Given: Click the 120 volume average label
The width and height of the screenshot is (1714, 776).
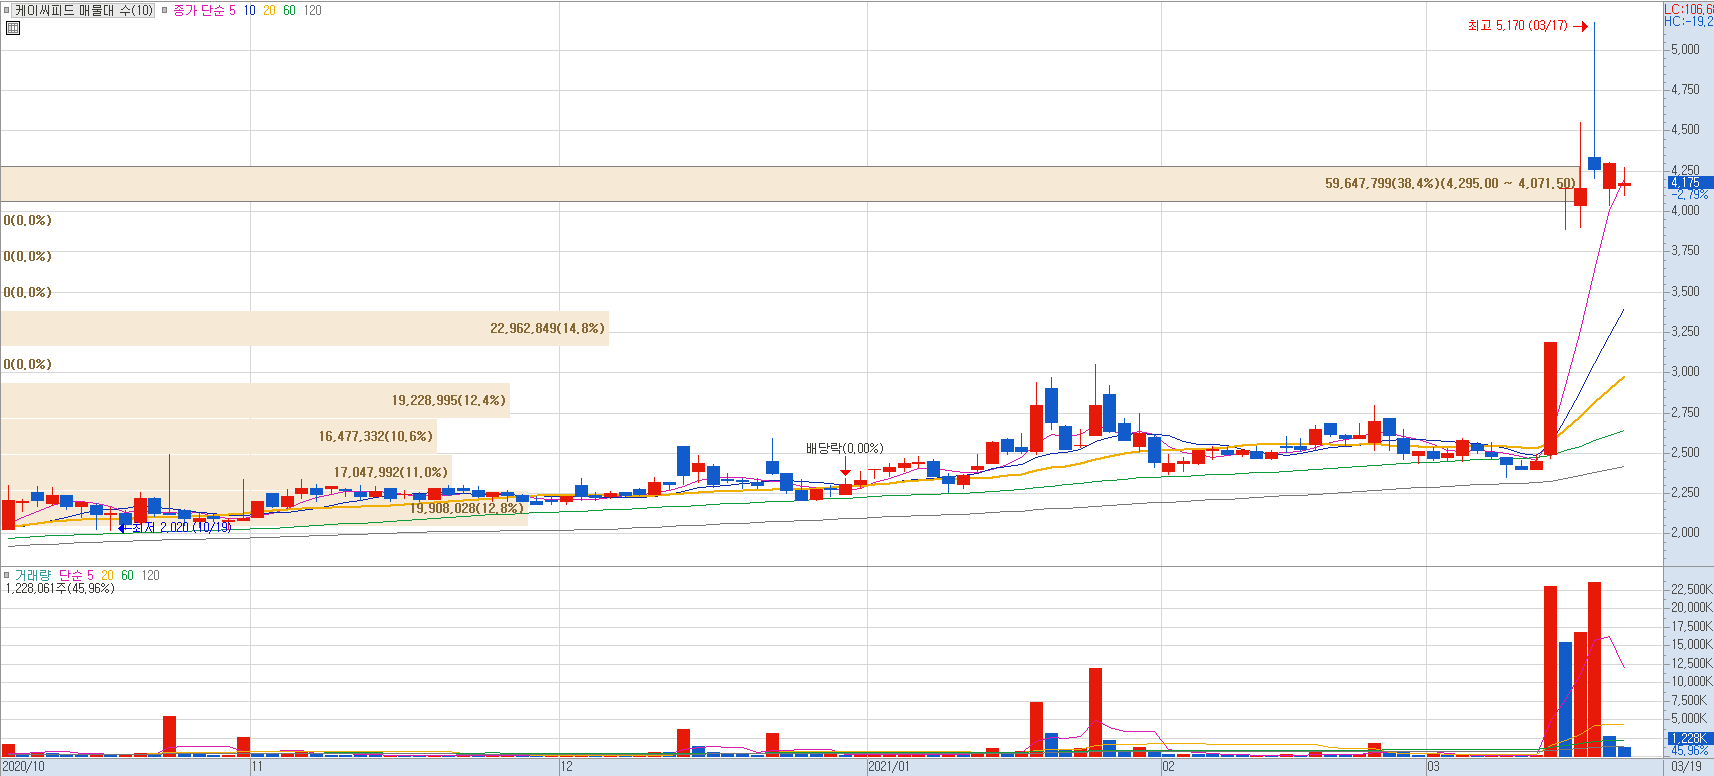Looking at the screenshot, I should click(x=151, y=575).
